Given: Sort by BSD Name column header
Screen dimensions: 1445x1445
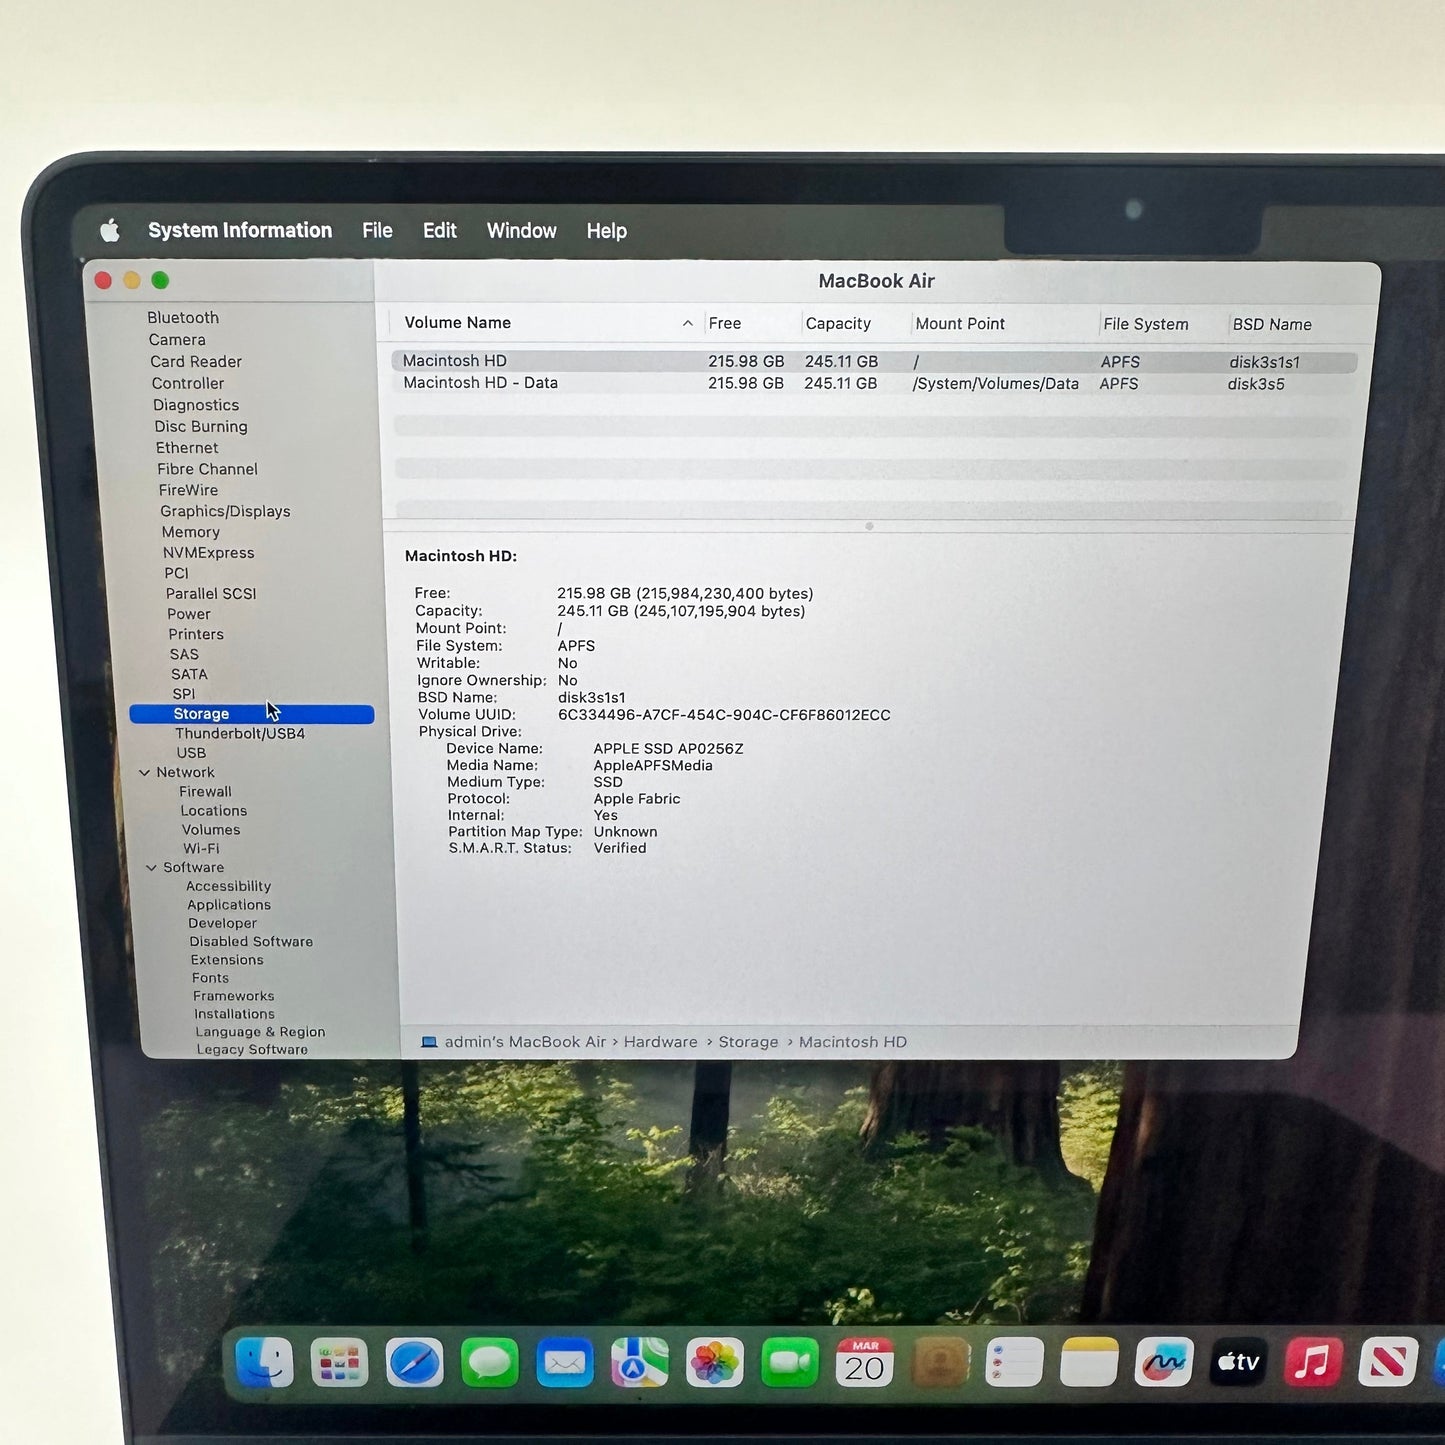Looking at the screenshot, I should [1272, 324].
